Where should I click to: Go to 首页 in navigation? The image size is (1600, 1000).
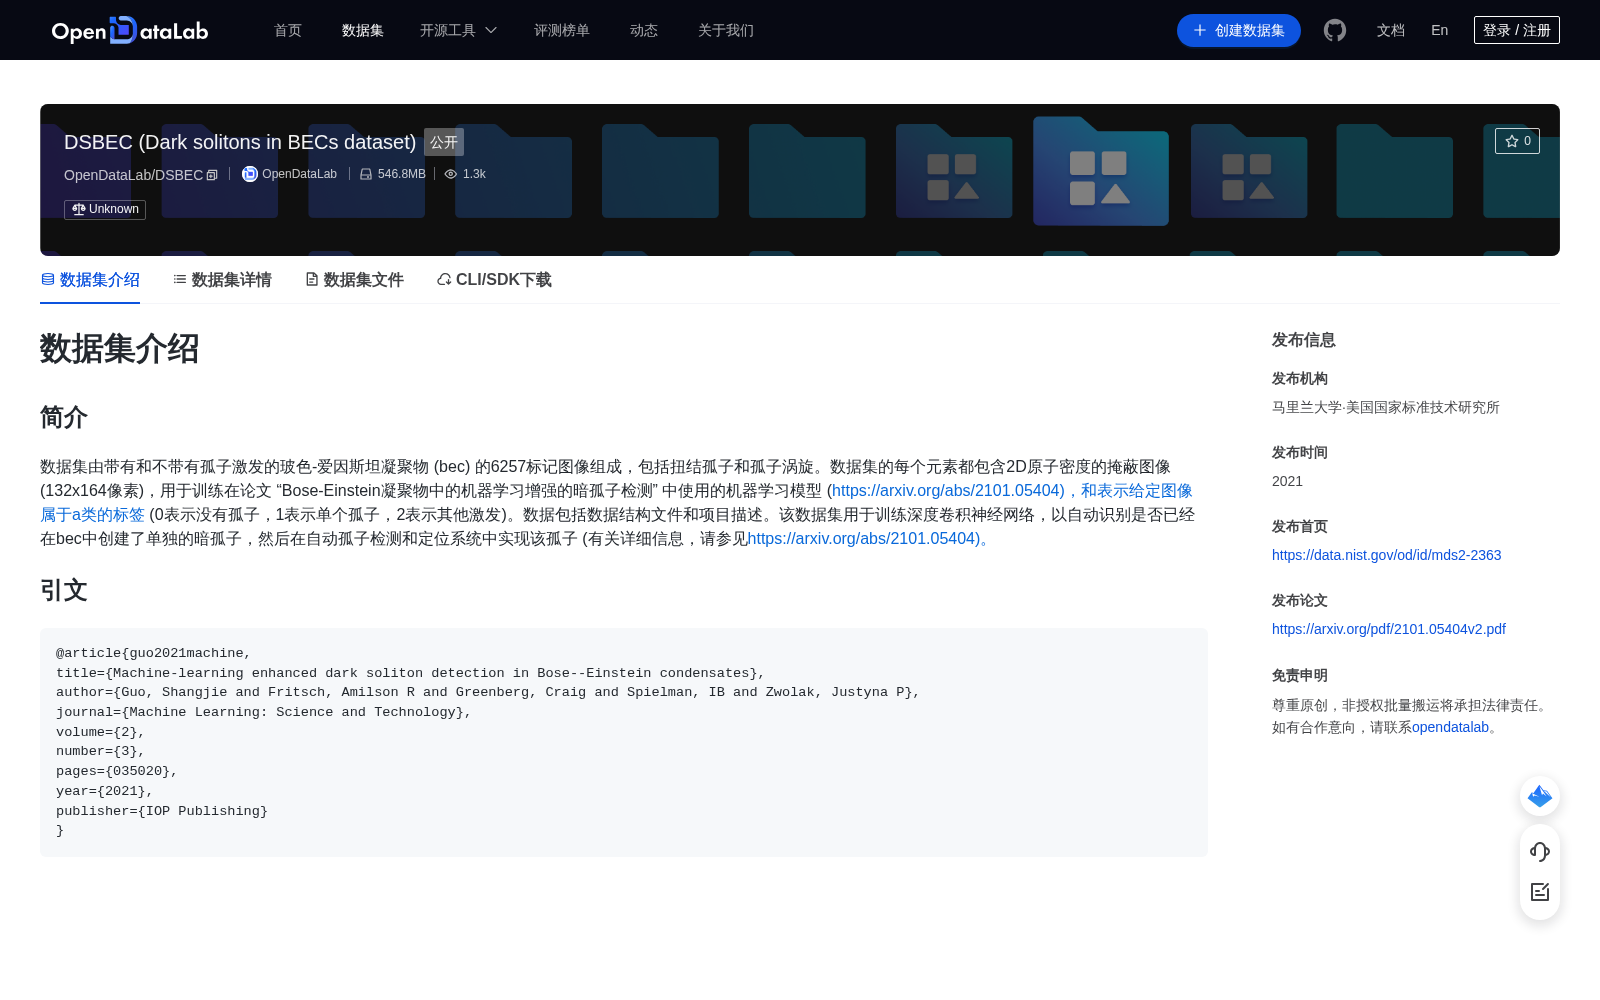[288, 30]
